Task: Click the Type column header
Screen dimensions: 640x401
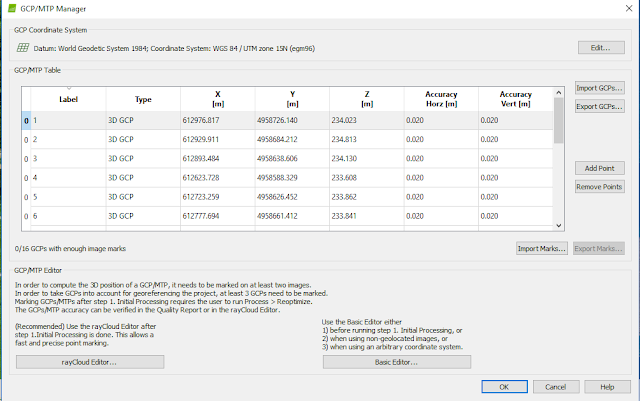Action: tap(143, 99)
